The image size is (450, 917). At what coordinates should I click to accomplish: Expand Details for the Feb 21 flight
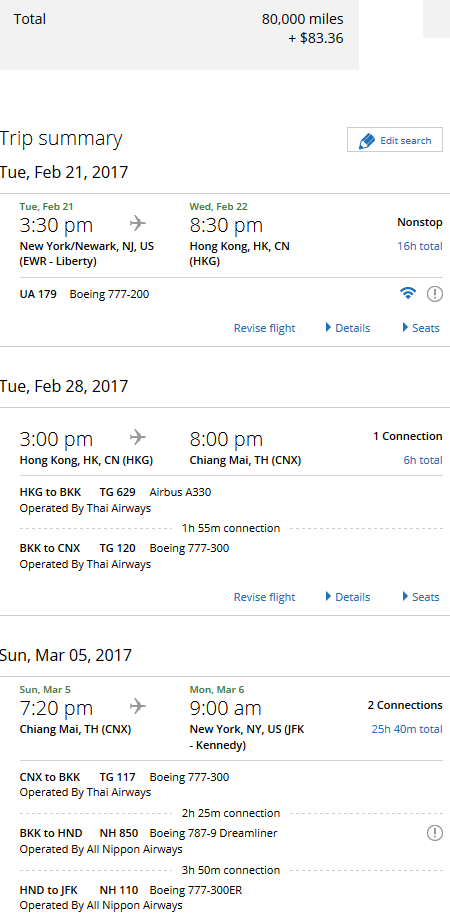coord(348,328)
